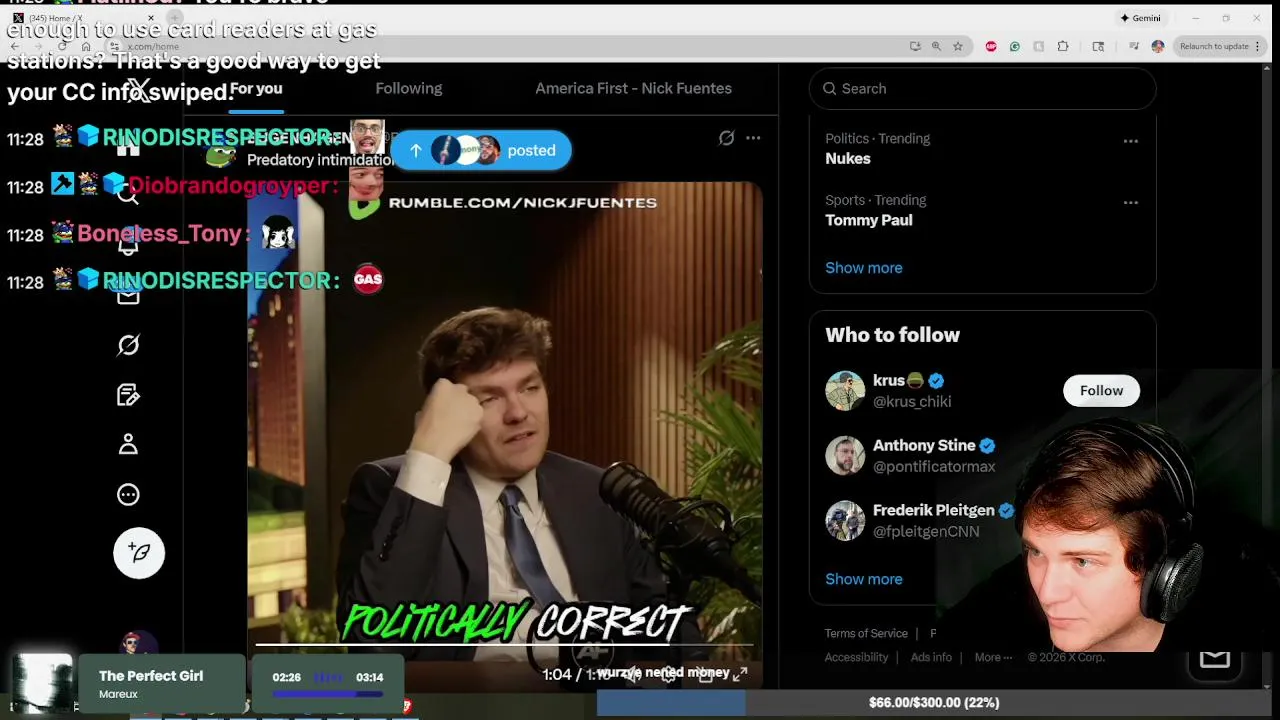Open options for the Nukes trend
The height and width of the screenshot is (720, 1280).
pos(1131,141)
